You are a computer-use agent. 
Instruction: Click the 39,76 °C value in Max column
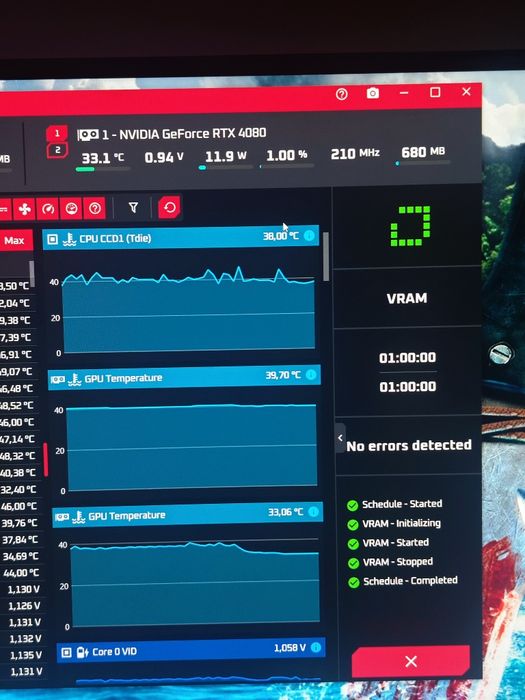[x=19, y=523]
